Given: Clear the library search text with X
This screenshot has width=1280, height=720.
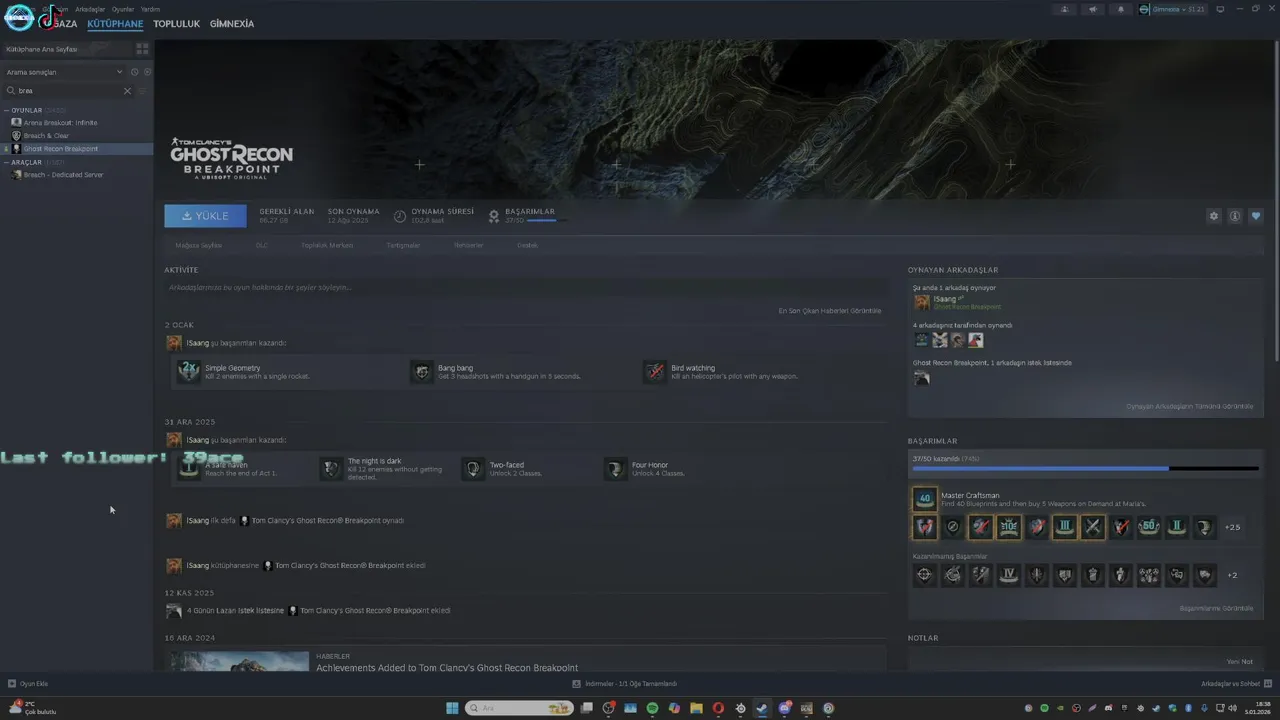Looking at the screenshot, I should point(127,91).
